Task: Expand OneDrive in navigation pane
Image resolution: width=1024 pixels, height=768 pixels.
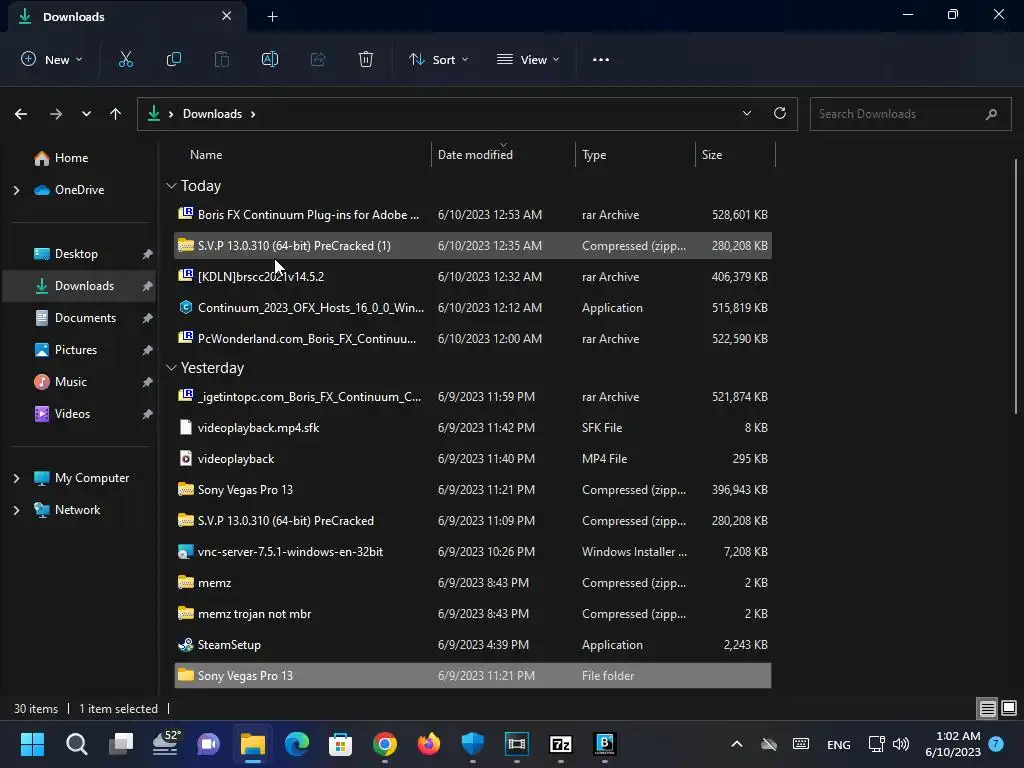Action: tap(16, 190)
